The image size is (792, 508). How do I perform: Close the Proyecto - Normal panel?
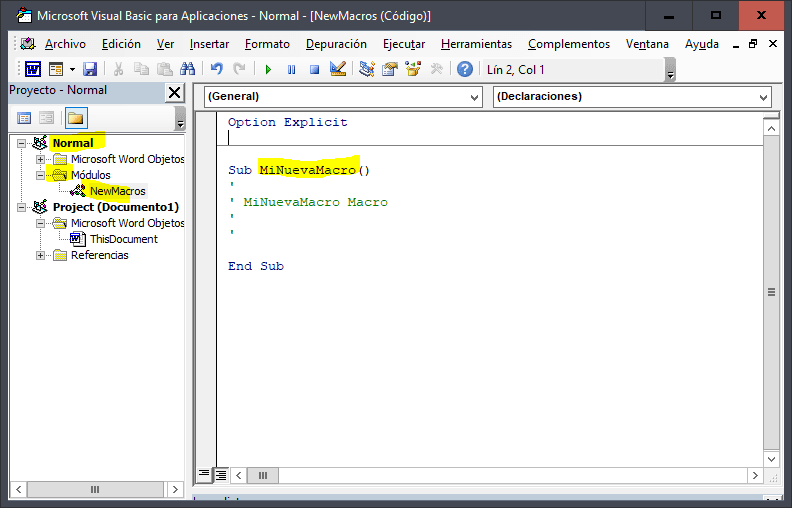(x=174, y=92)
